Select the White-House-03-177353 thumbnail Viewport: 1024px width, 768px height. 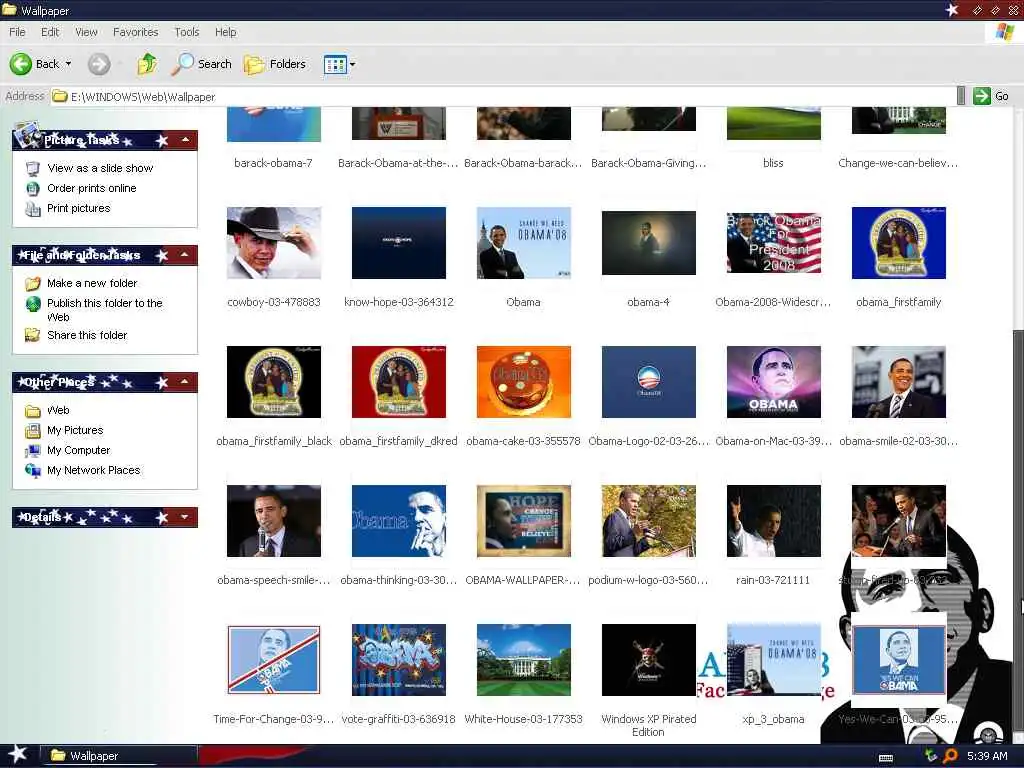coord(524,660)
